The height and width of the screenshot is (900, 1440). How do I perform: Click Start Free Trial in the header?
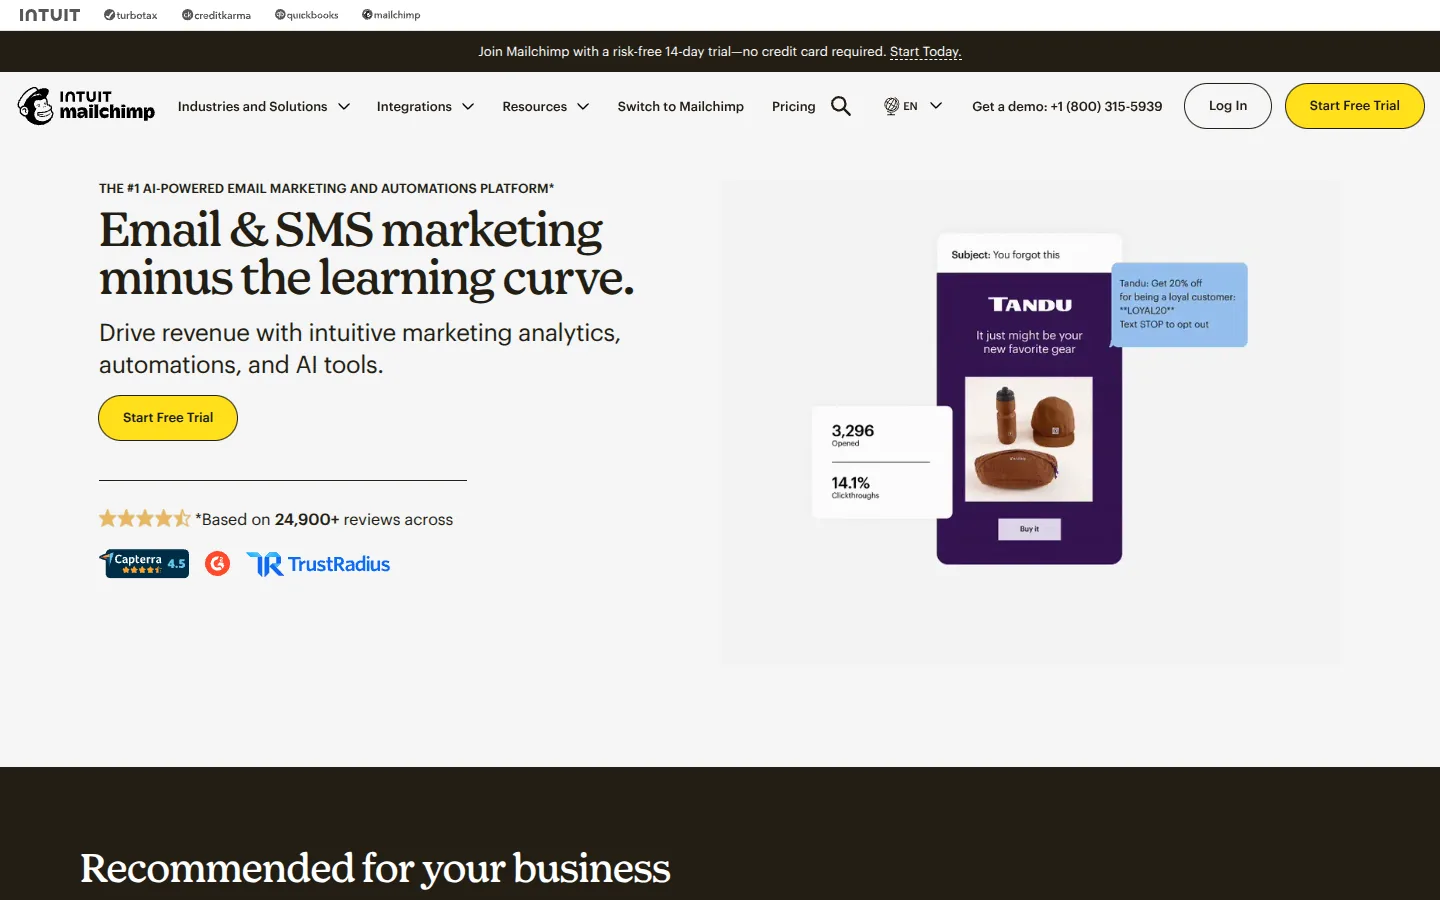tap(1354, 106)
